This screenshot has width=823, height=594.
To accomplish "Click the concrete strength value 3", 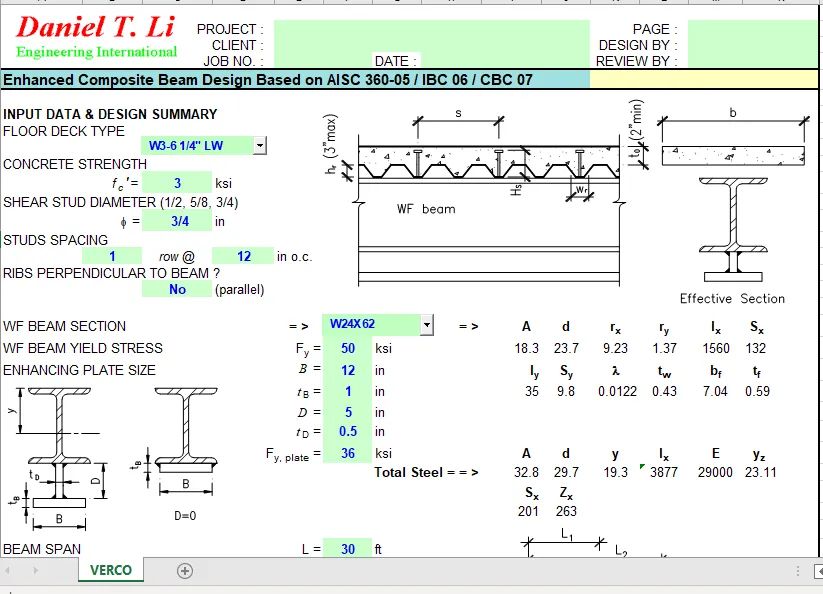I will coord(177,183).
